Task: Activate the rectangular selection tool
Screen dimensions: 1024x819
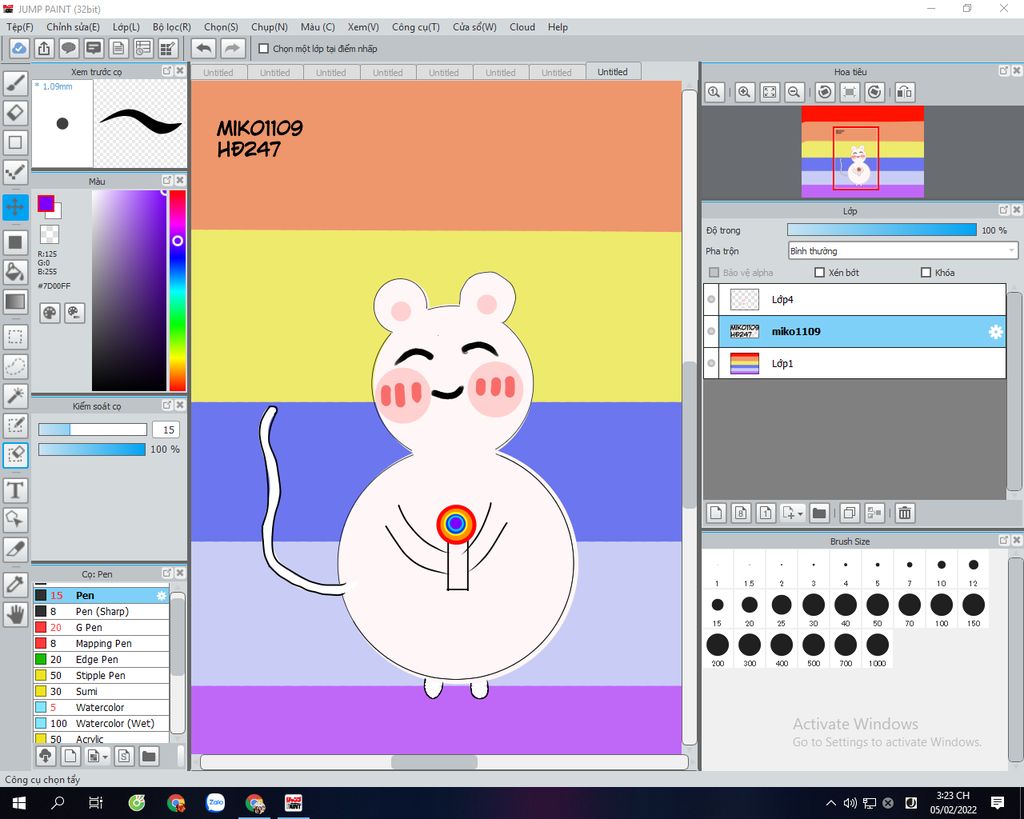Action: (x=15, y=336)
